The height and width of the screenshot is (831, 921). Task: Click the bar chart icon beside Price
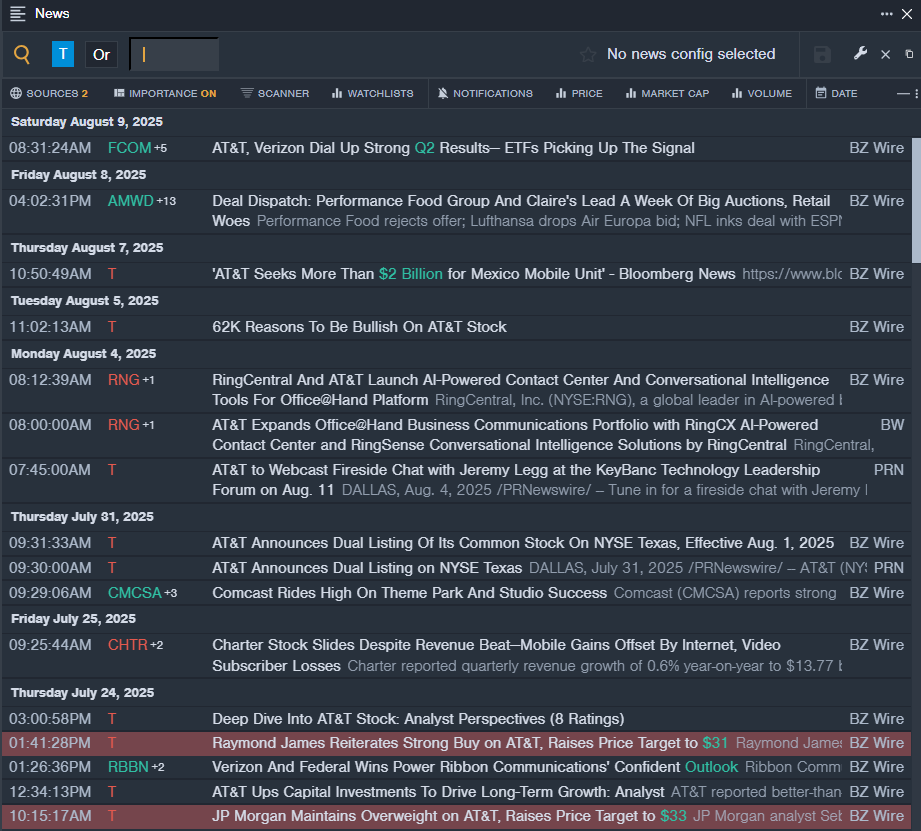click(x=561, y=93)
